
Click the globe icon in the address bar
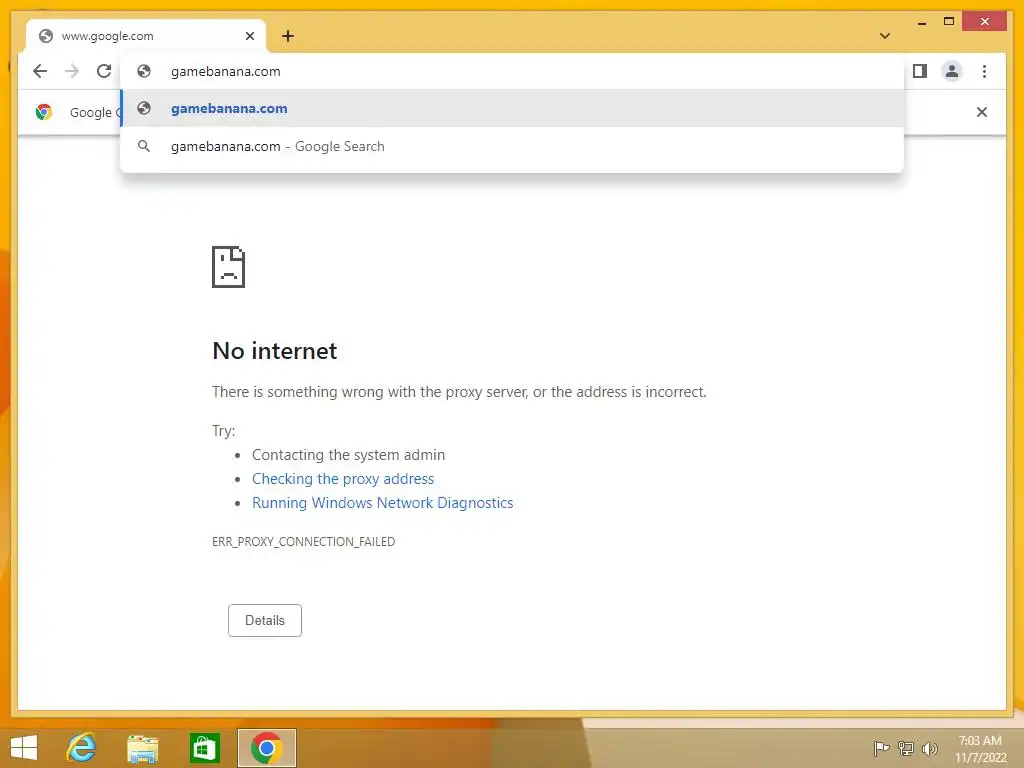pos(144,71)
